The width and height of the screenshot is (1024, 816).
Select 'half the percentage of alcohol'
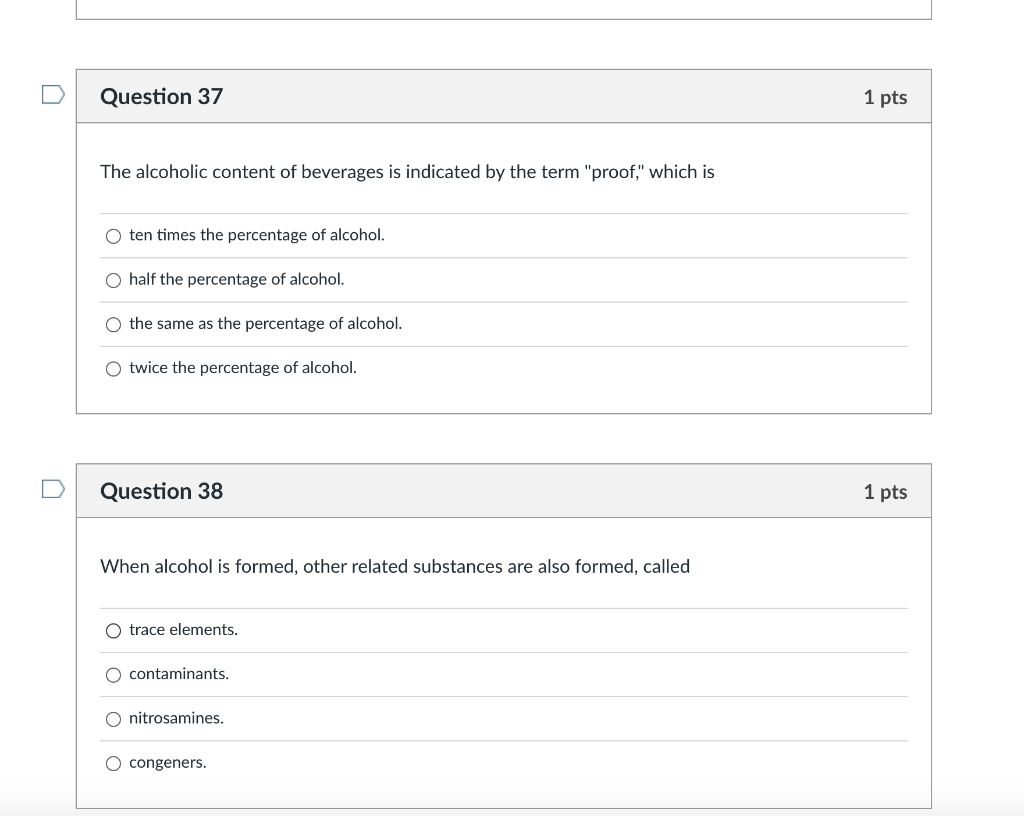click(114, 280)
